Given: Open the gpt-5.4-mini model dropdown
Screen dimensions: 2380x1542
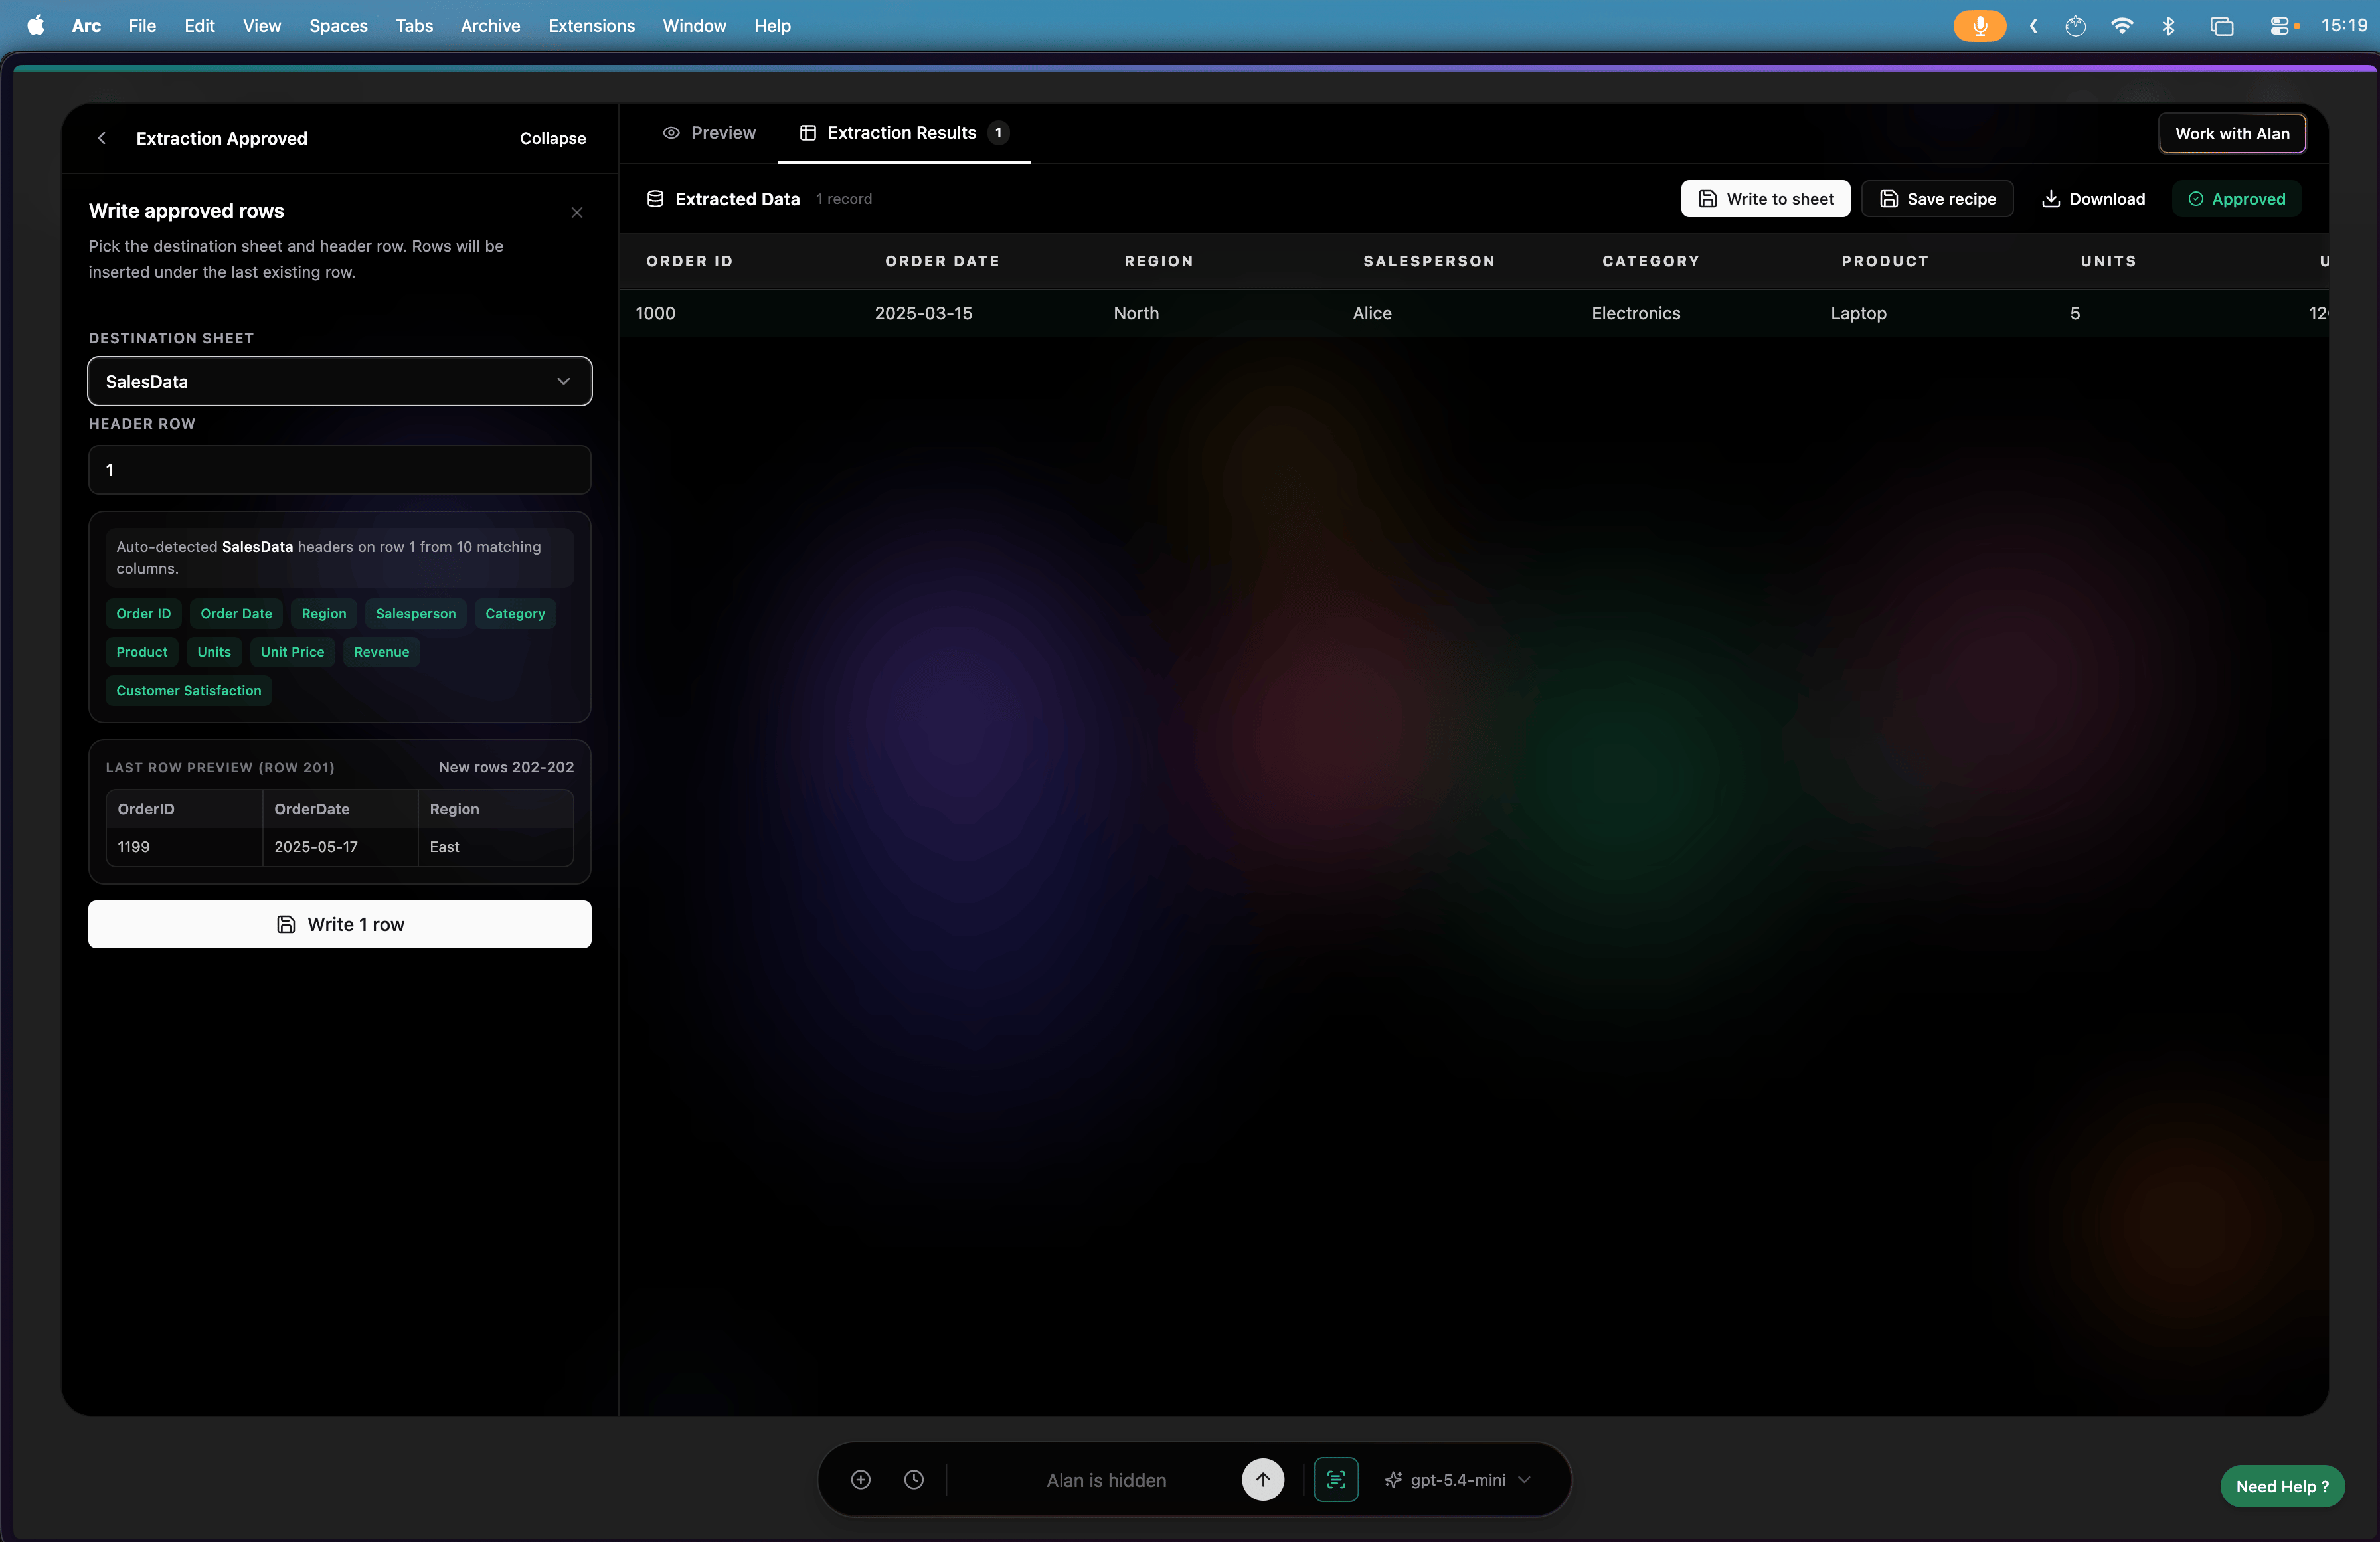Looking at the screenshot, I should tap(1458, 1480).
